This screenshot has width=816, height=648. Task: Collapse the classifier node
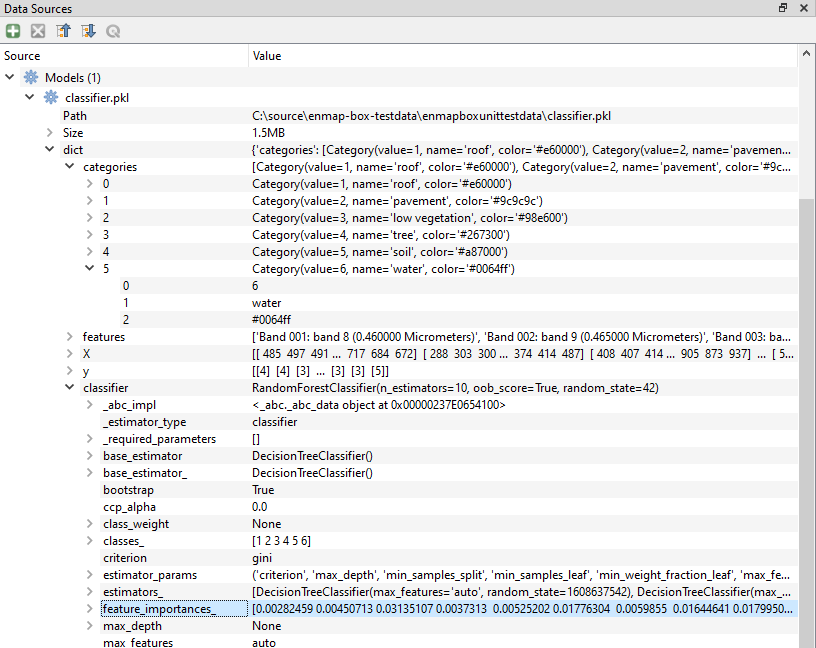(x=69, y=387)
